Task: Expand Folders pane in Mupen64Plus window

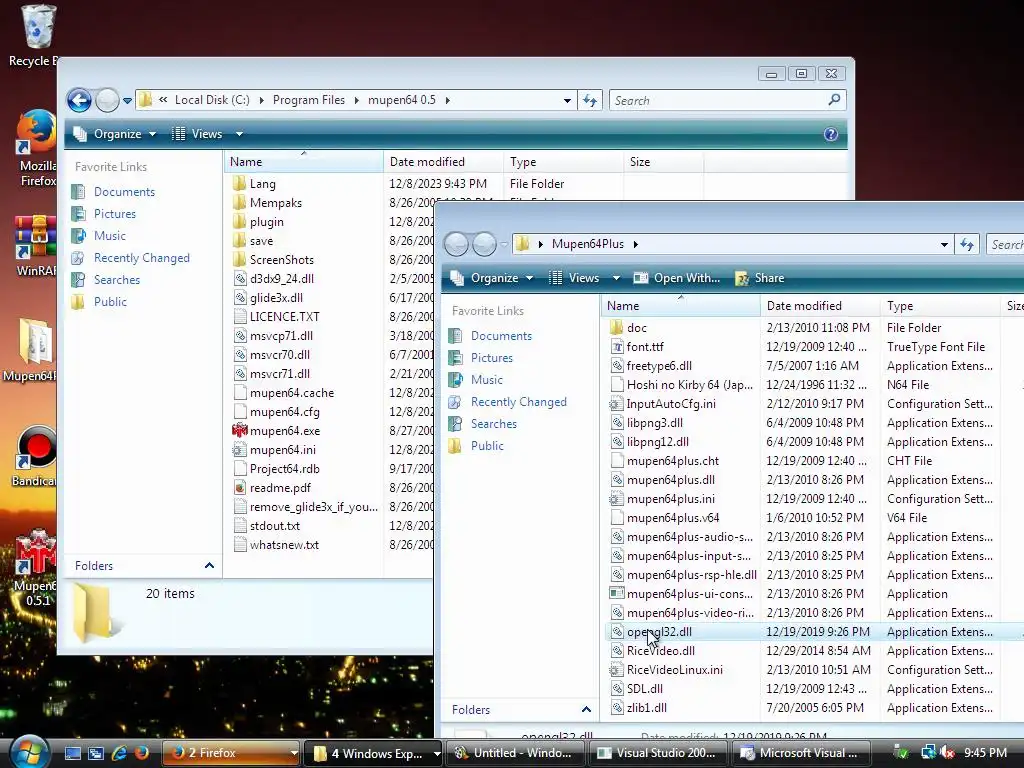Action: pyautogui.click(x=586, y=710)
